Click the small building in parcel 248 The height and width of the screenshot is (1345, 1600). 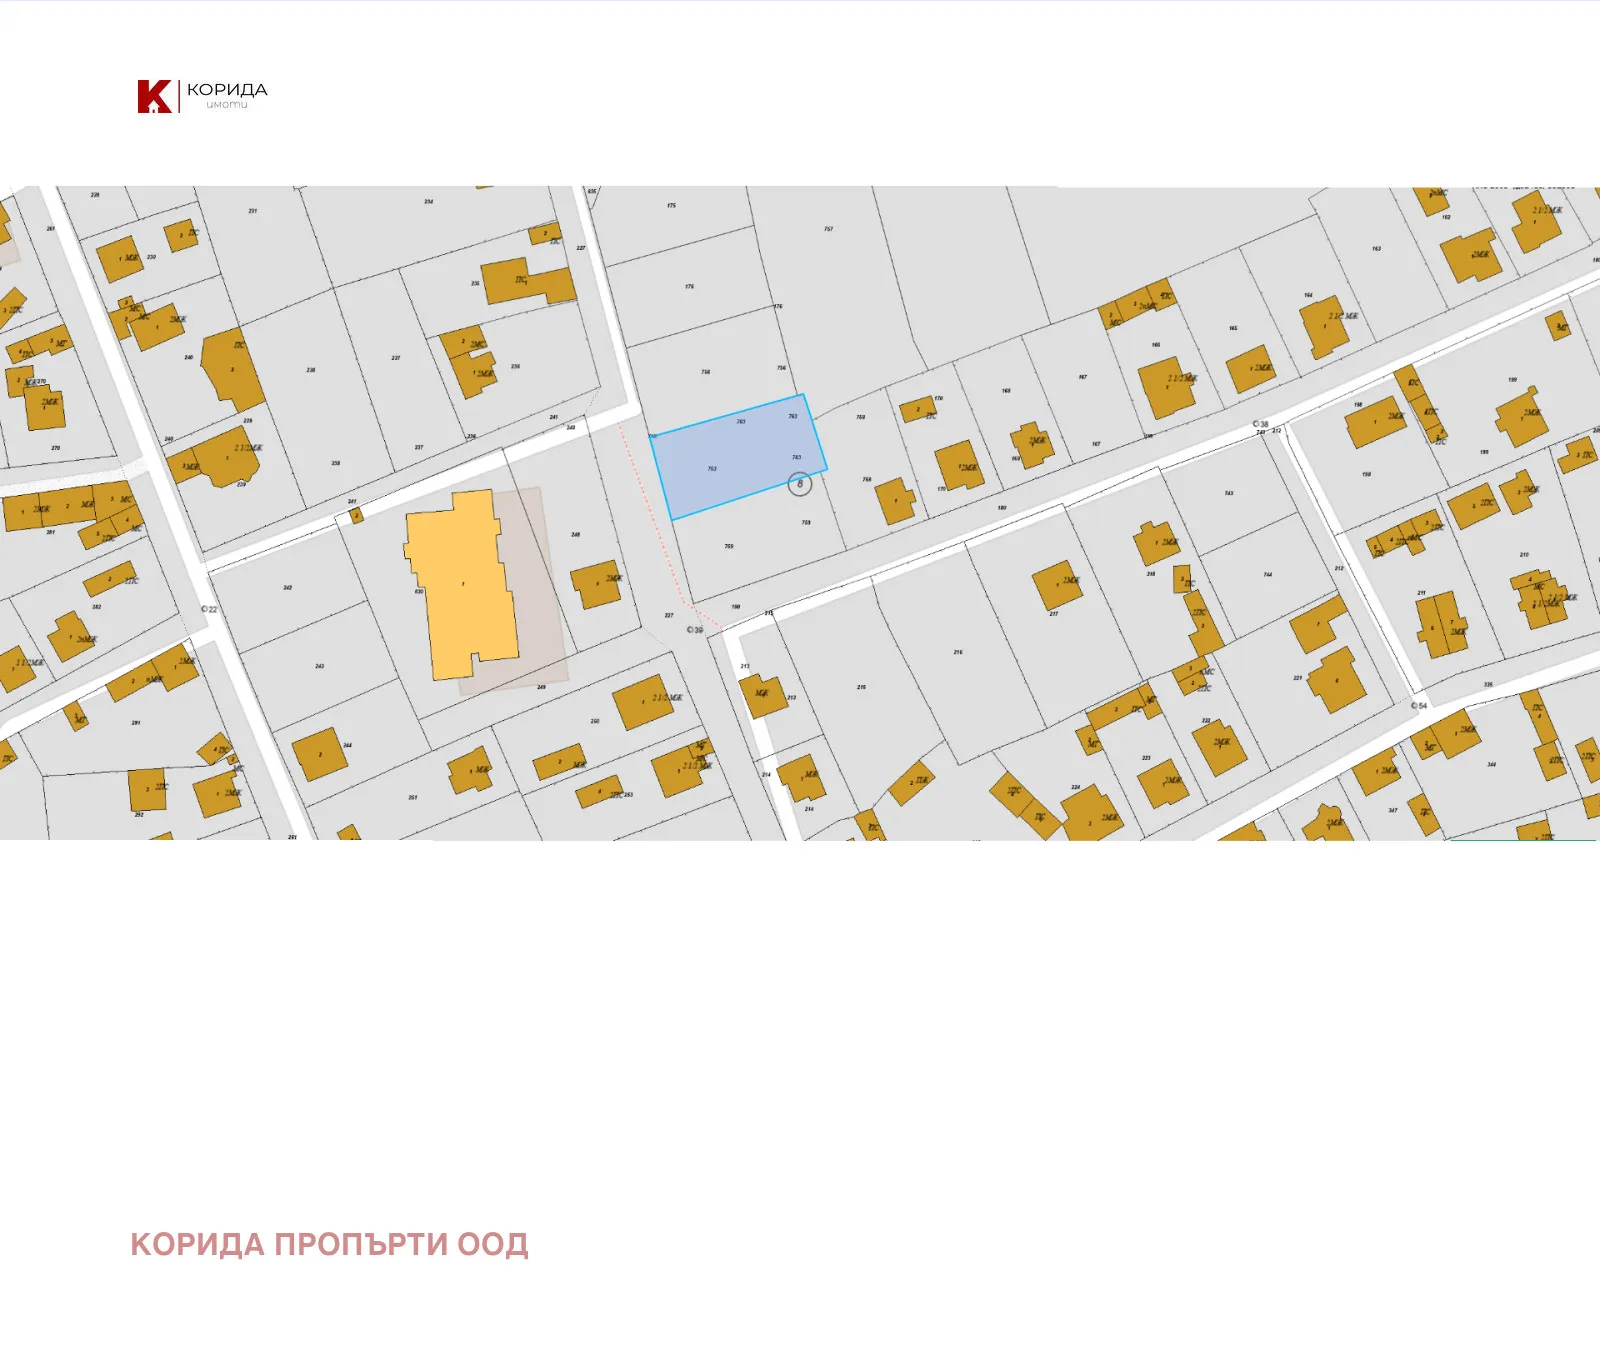tap(596, 584)
